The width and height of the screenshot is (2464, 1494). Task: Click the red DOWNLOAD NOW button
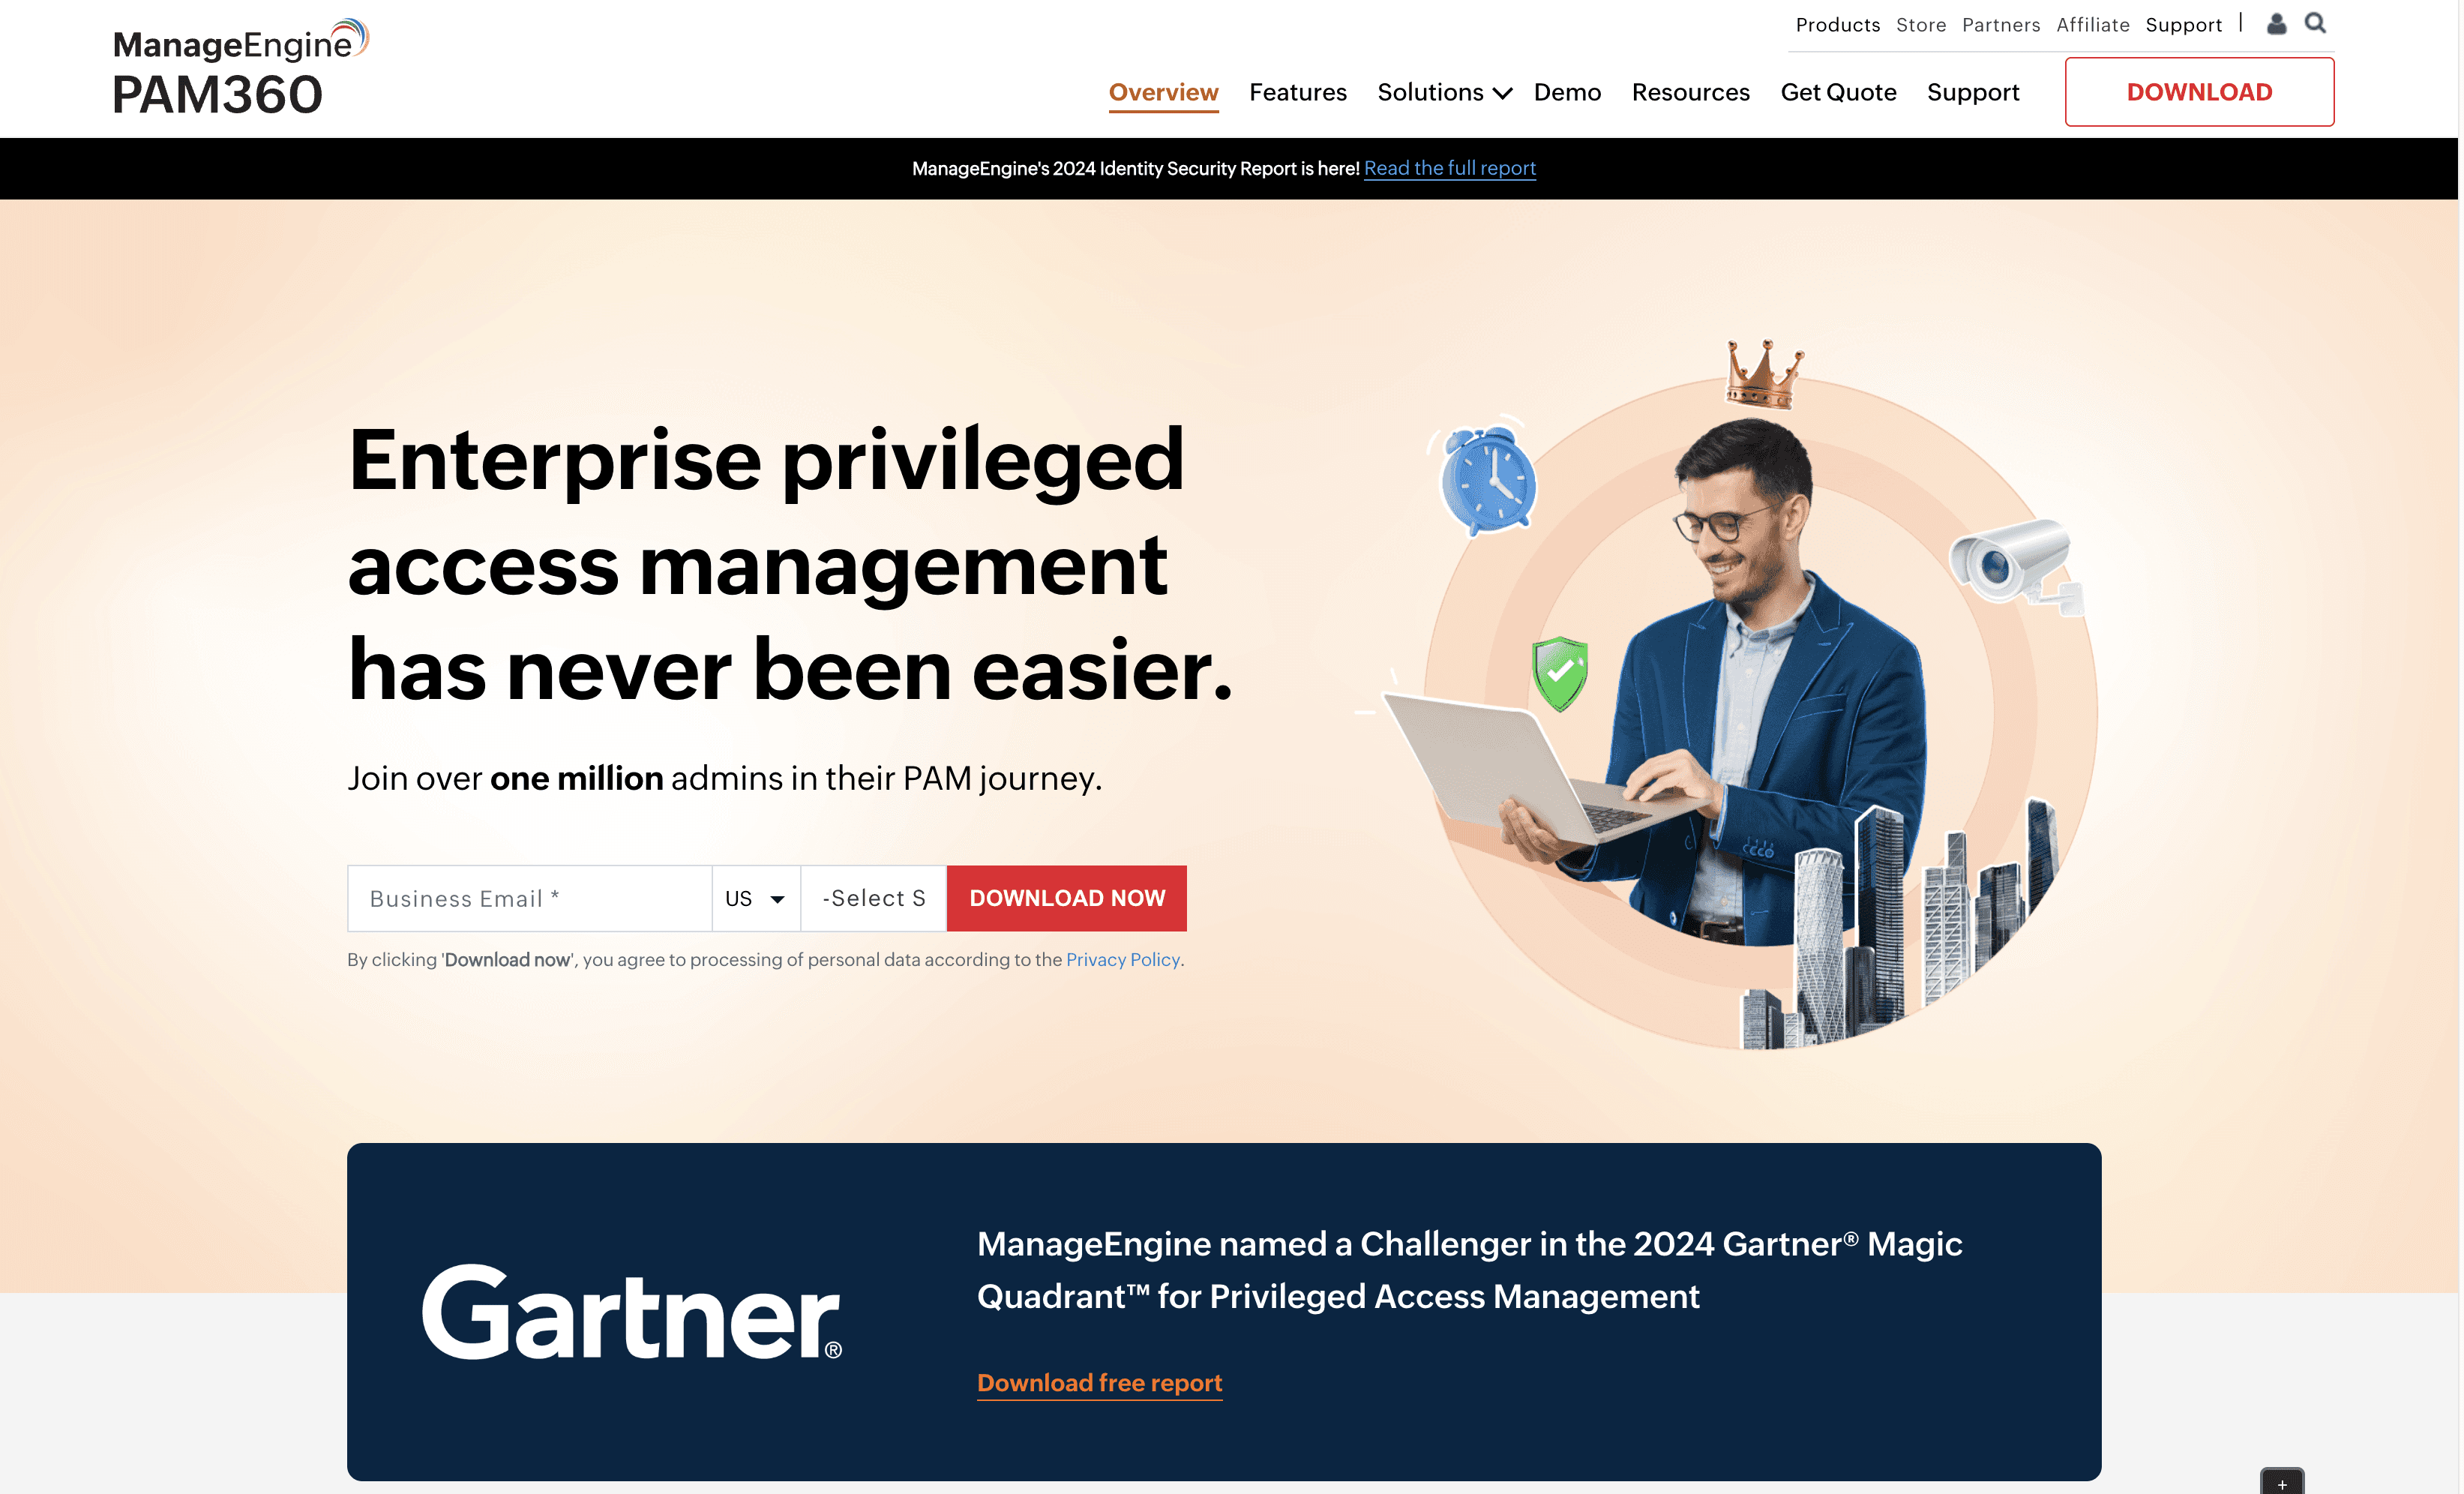pos(1067,898)
